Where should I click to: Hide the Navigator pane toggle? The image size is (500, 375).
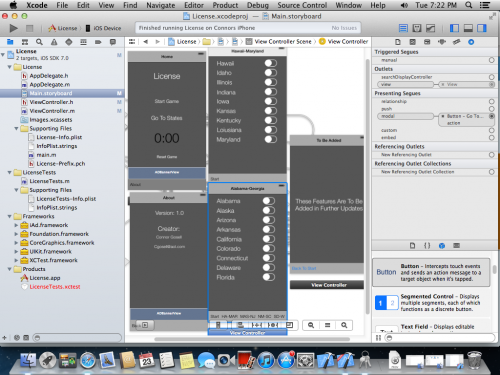pos(454,28)
